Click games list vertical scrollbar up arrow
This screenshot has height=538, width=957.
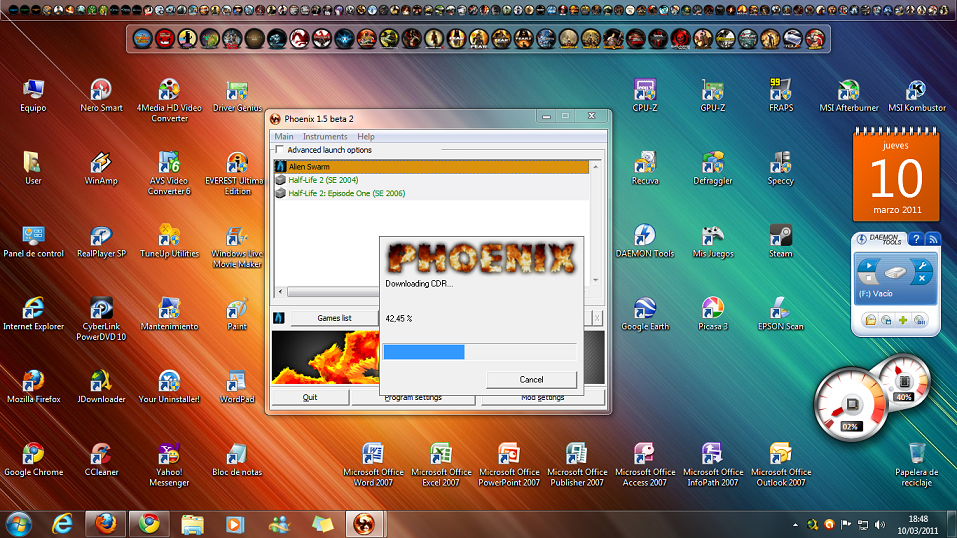[596, 166]
